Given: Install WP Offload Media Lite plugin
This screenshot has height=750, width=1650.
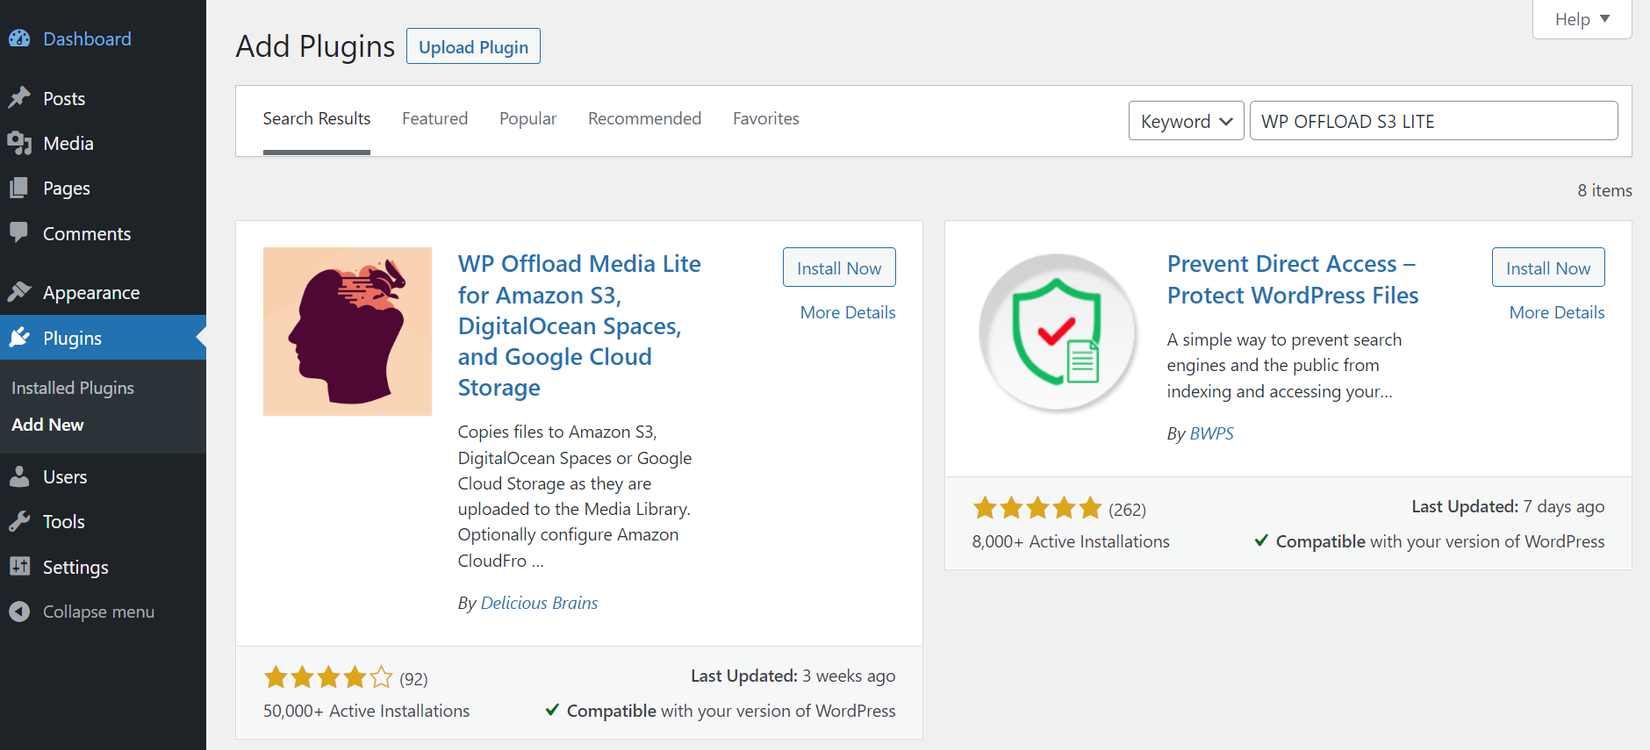Looking at the screenshot, I should 839,268.
